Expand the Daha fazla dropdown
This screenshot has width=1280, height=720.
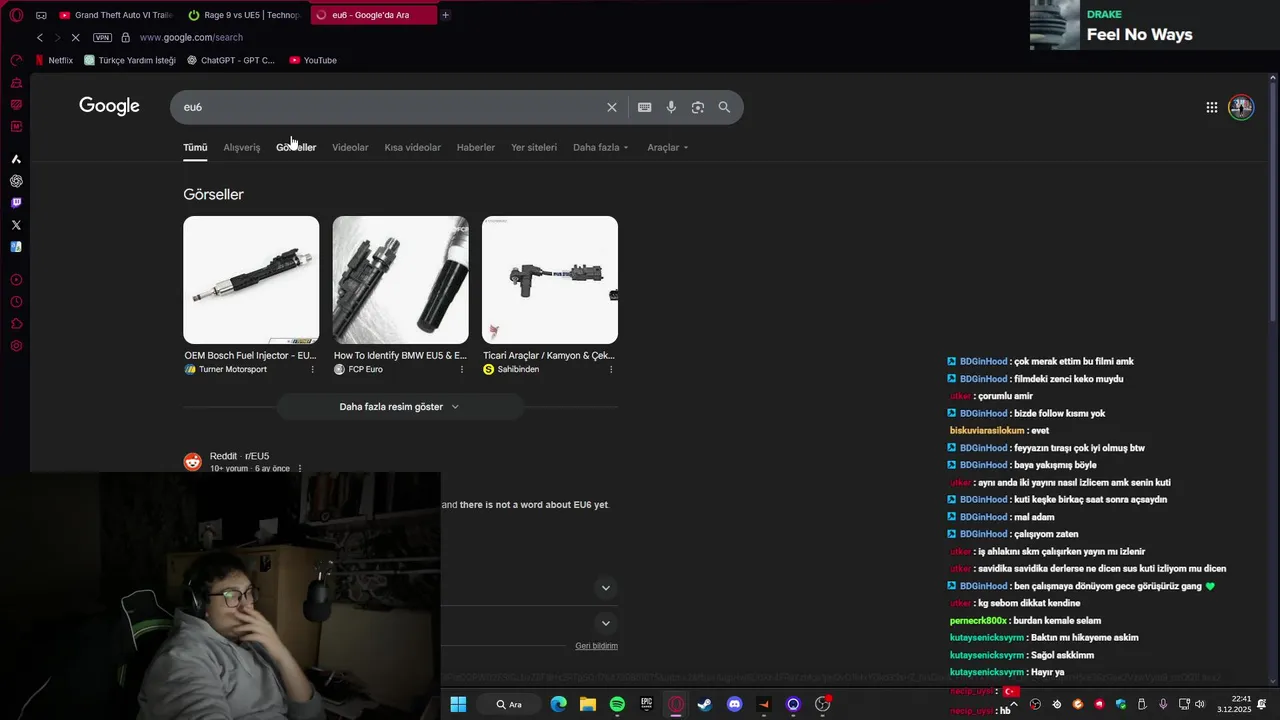(x=601, y=147)
